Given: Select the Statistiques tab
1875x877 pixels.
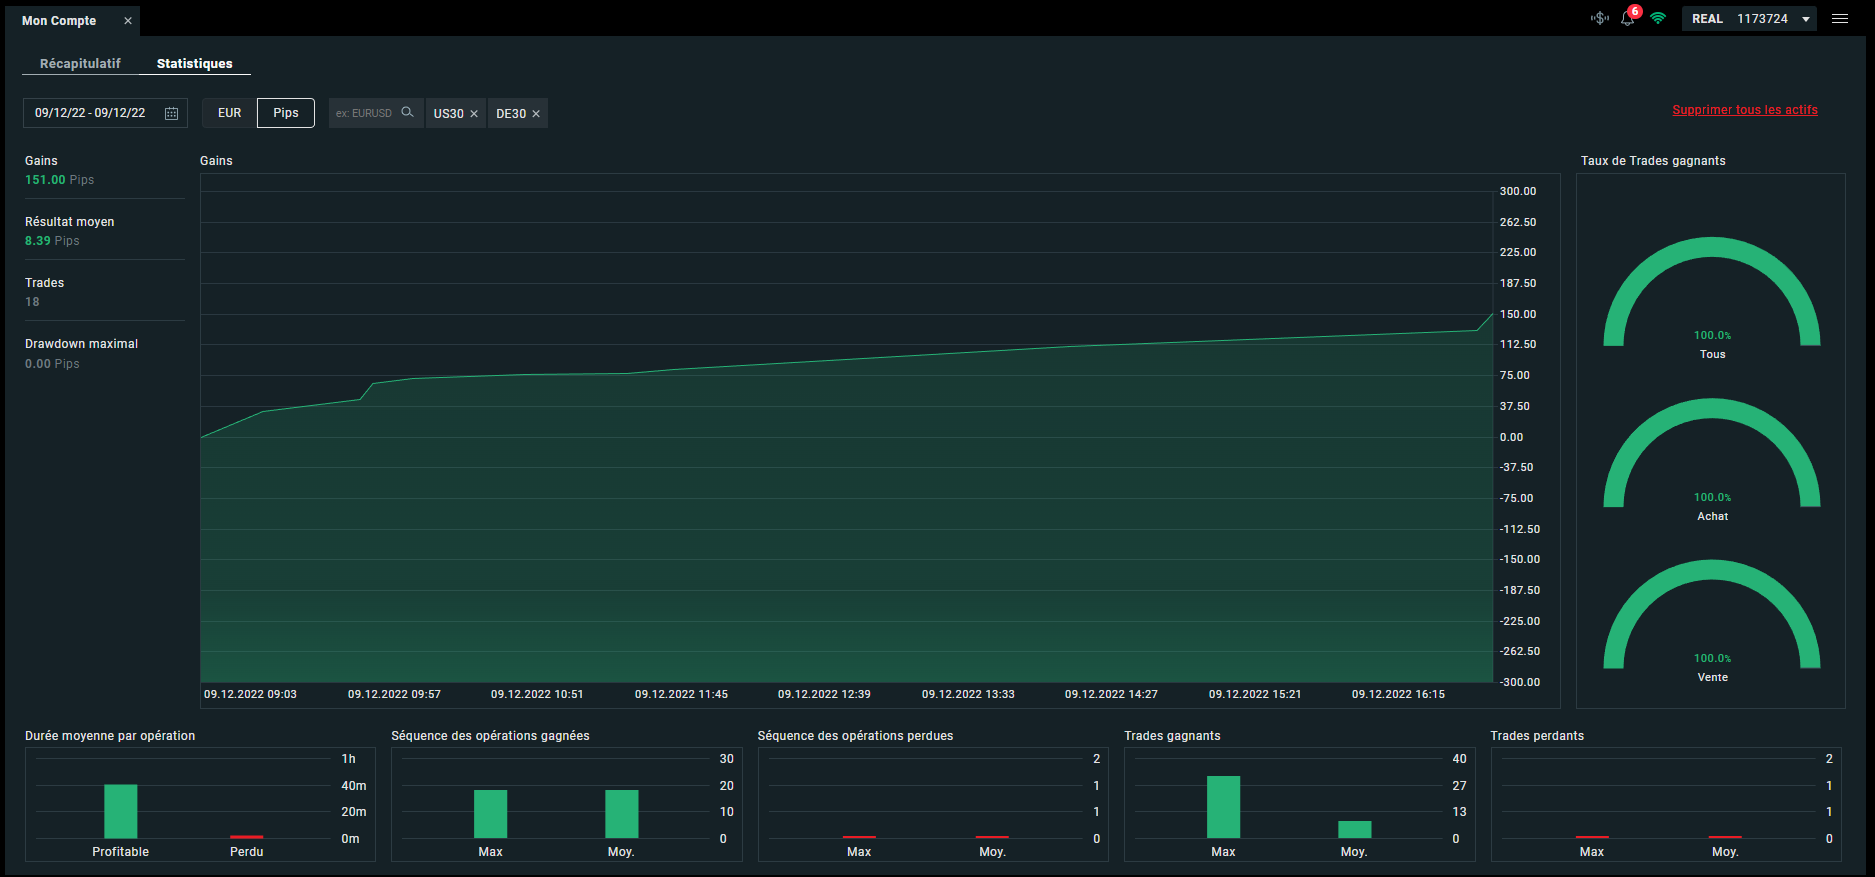Looking at the screenshot, I should 194,63.
